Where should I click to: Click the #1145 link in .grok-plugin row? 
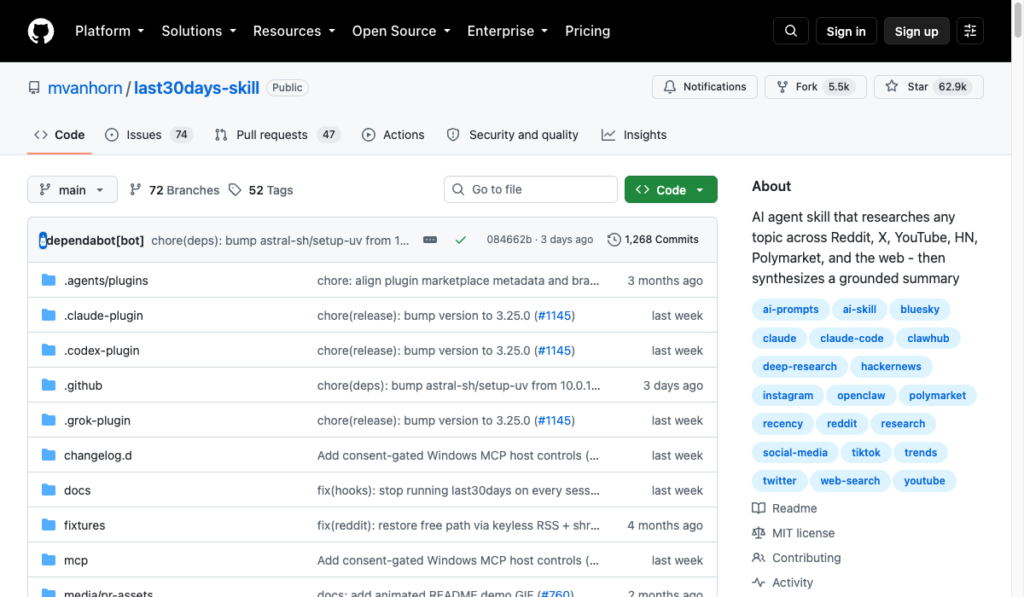pos(554,421)
